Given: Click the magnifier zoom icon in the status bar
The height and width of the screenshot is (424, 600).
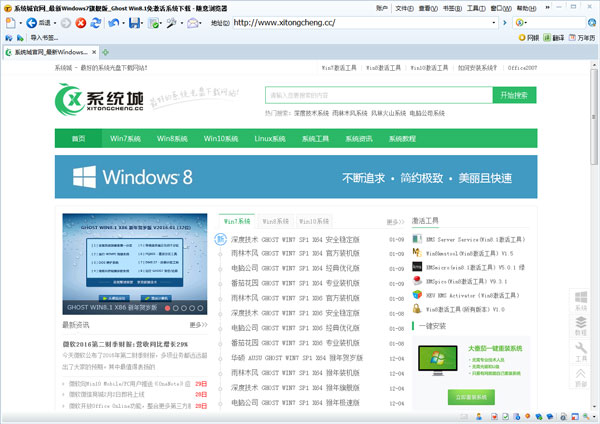Looking at the screenshot, I should 586,416.
